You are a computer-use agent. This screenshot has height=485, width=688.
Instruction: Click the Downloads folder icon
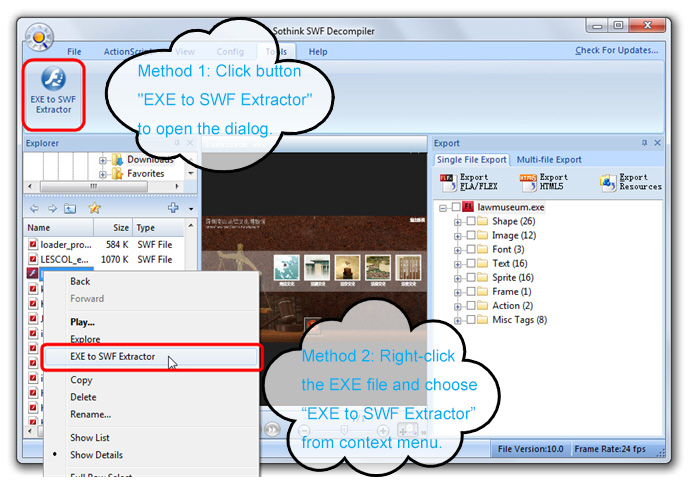[117, 160]
